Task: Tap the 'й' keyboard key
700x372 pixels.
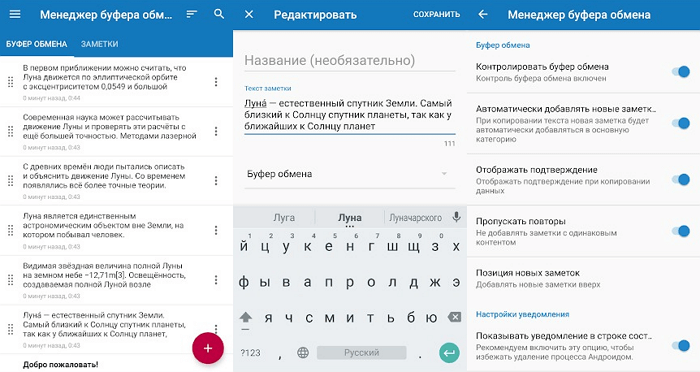Action: 244,246
